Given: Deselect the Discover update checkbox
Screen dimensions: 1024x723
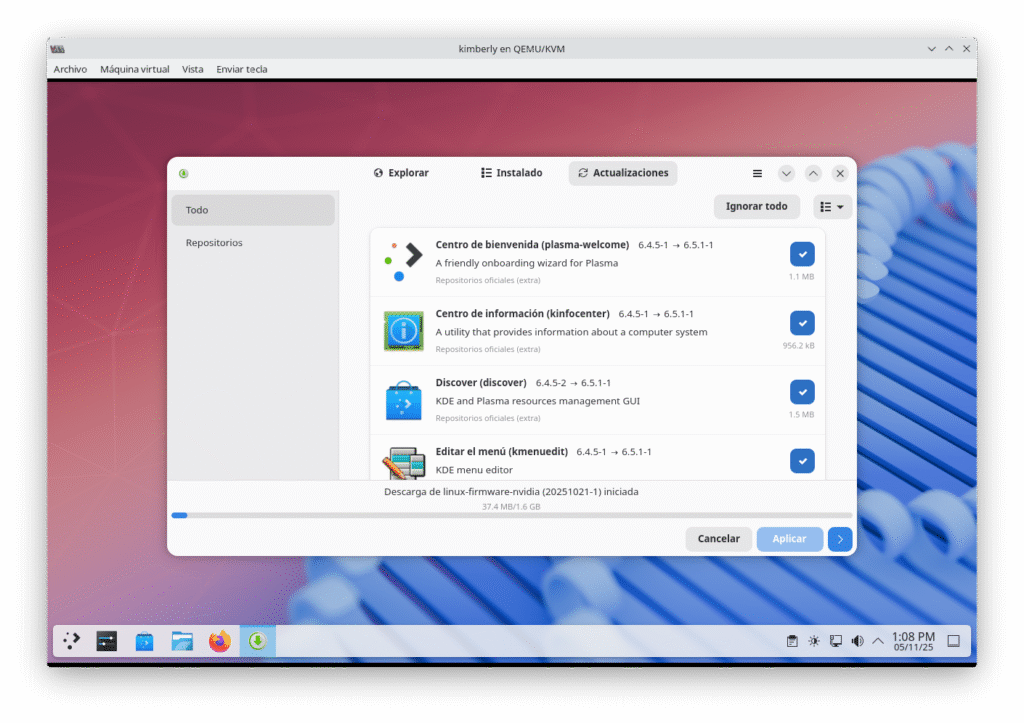Looking at the screenshot, I should (x=802, y=392).
